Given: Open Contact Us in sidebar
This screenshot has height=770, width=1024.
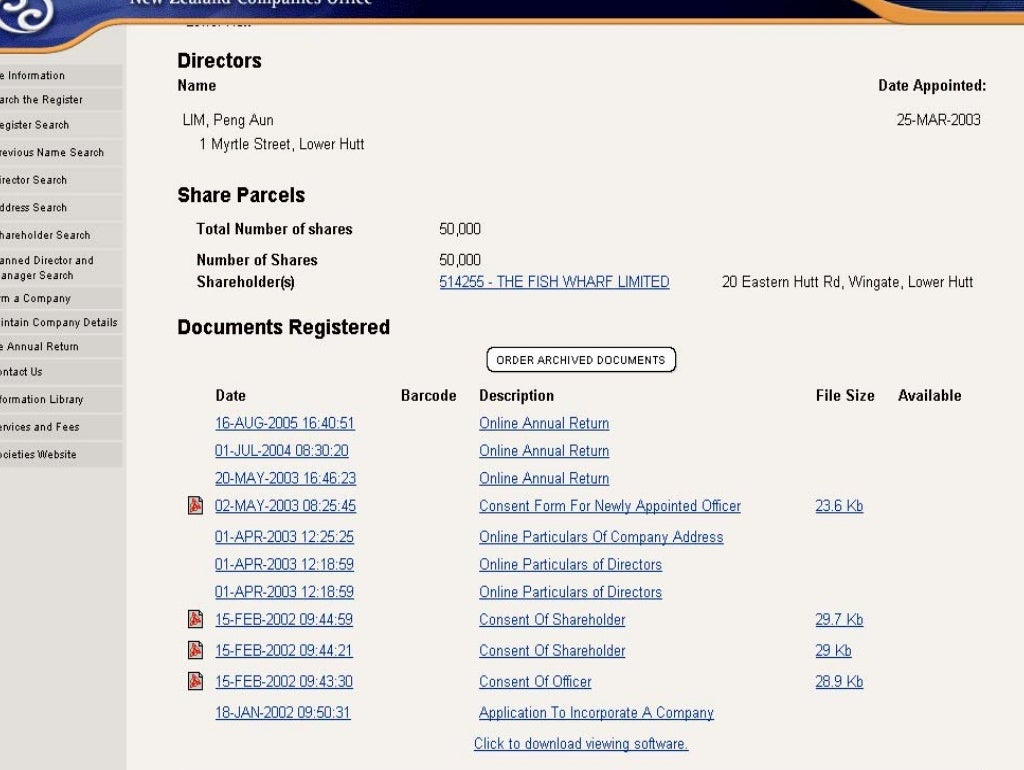Looking at the screenshot, I should (x=61, y=372).
